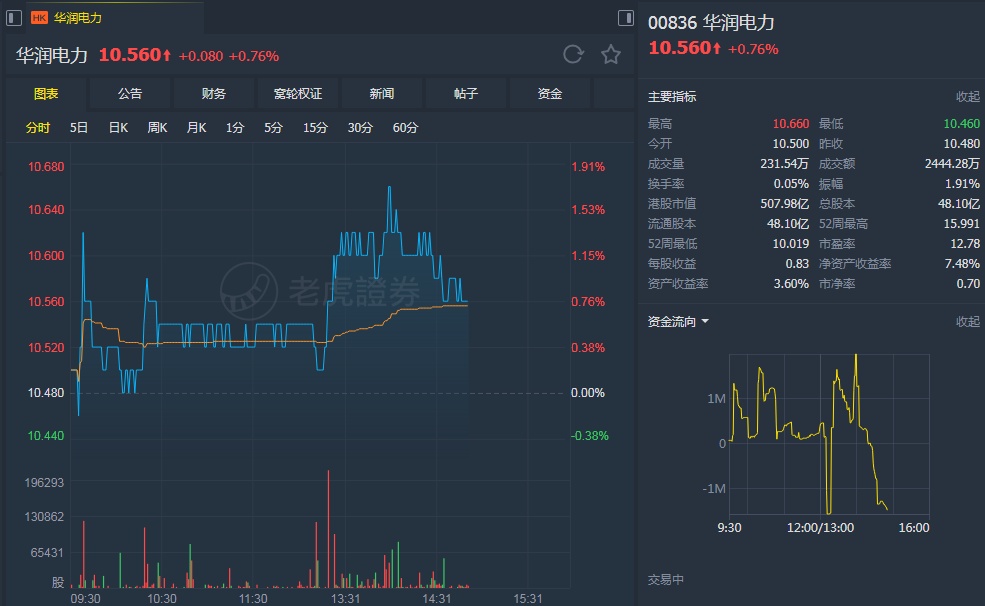Open the 资金流向 dropdown arrow
This screenshot has width=985, height=606.
(705, 322)
